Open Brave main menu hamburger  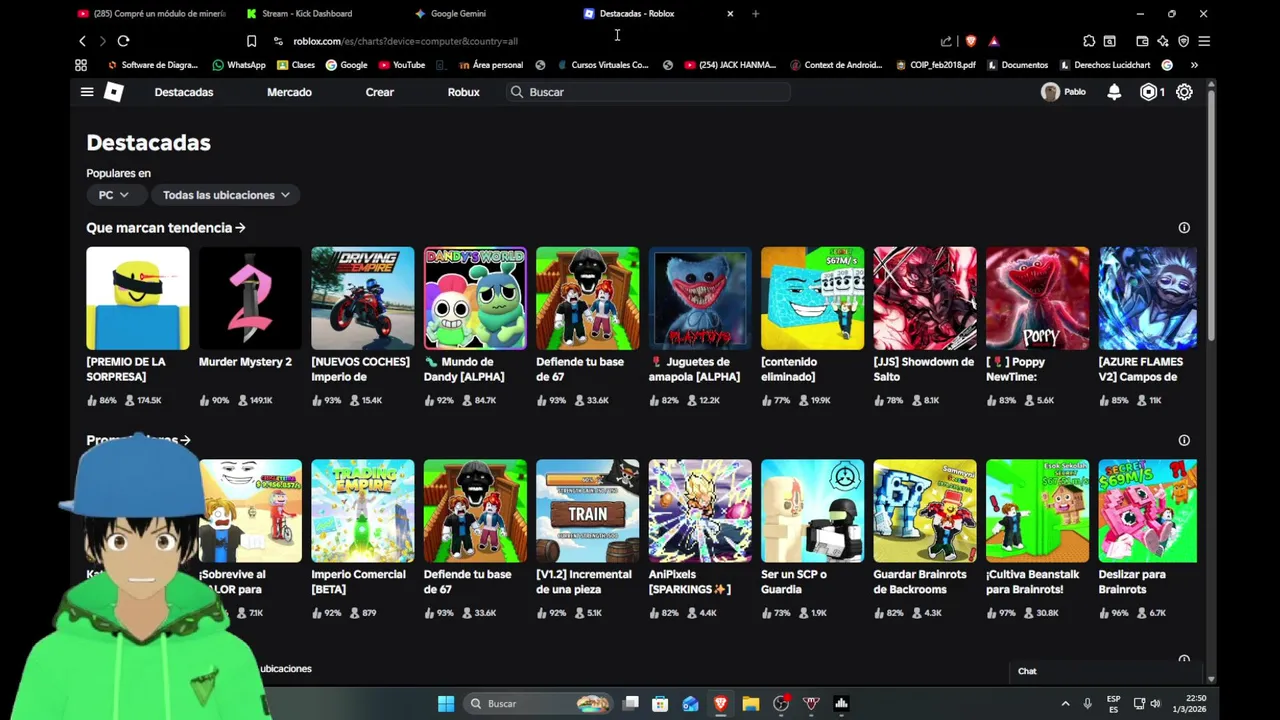(x=1204, y=41)
